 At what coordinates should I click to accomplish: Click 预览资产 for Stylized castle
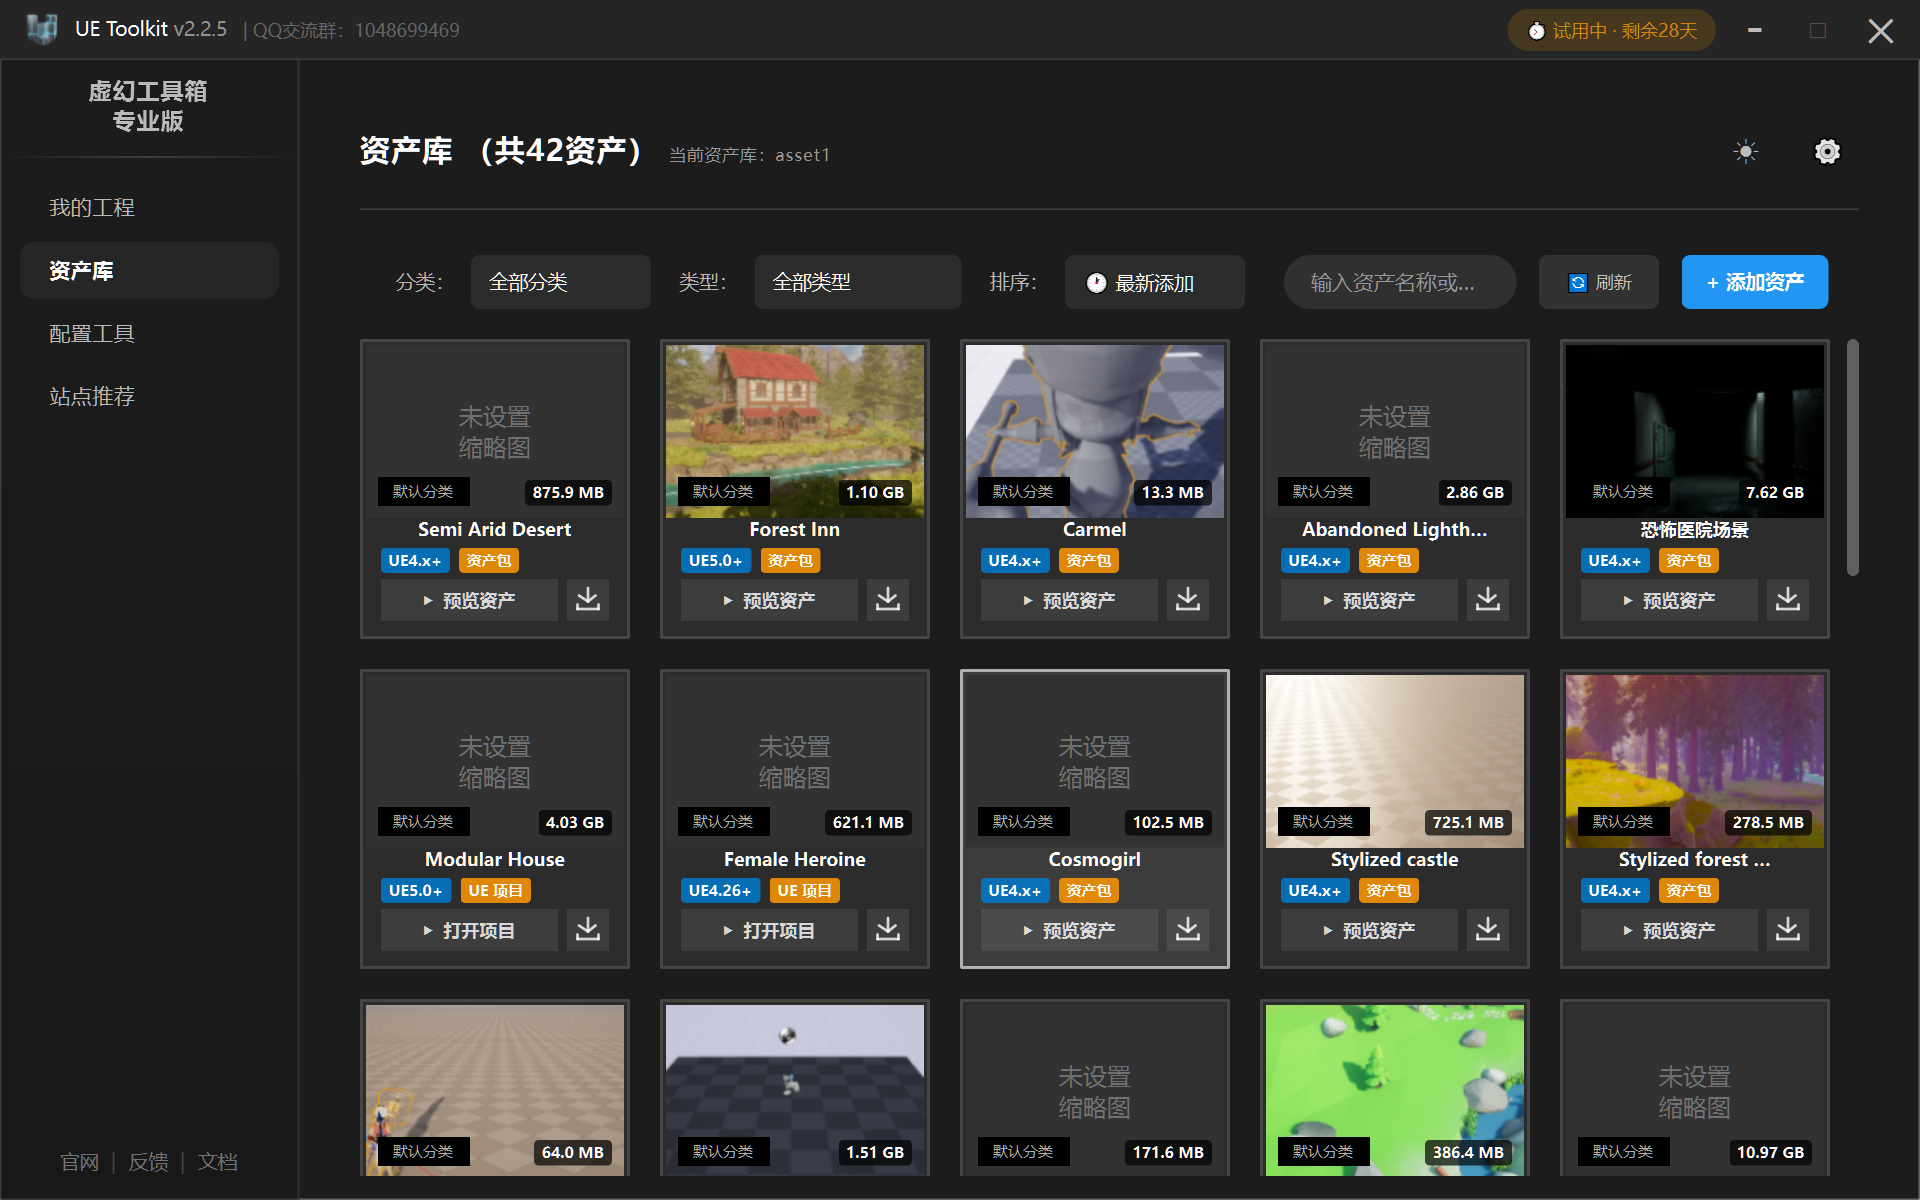[1369, 930]
